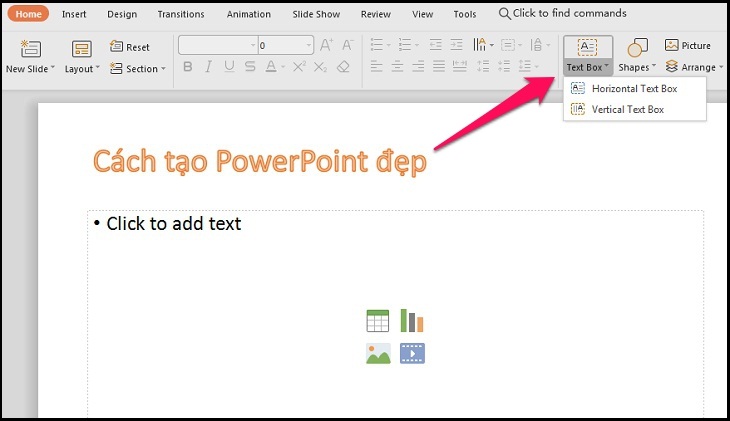Toggle underline formatting
Viewport: 730px width, 421px height.
pos(229,67)
